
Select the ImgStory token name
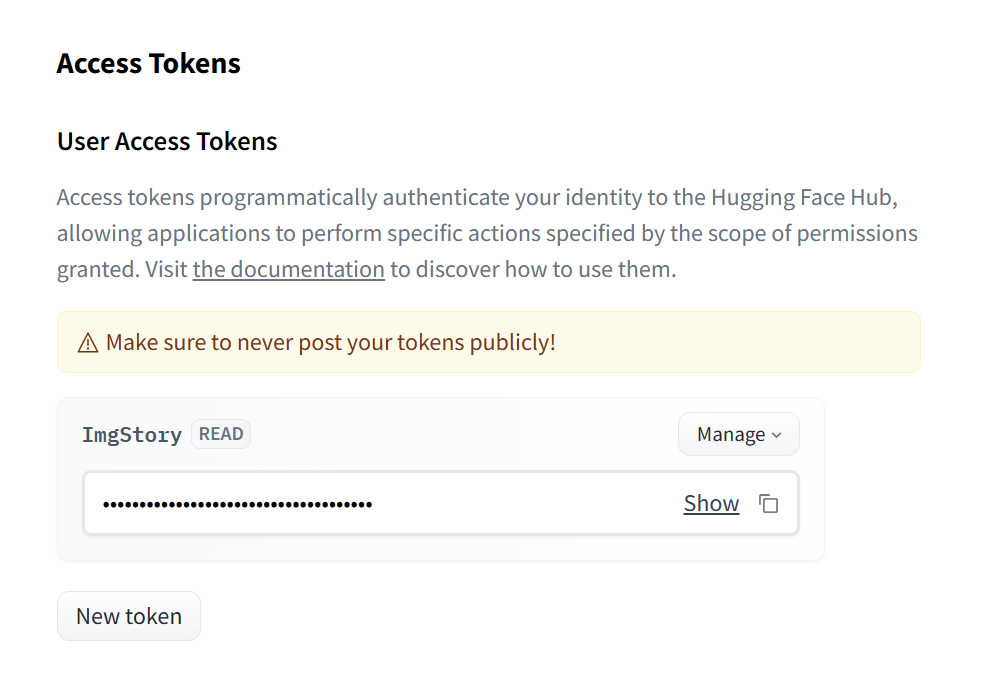[132, 435]
